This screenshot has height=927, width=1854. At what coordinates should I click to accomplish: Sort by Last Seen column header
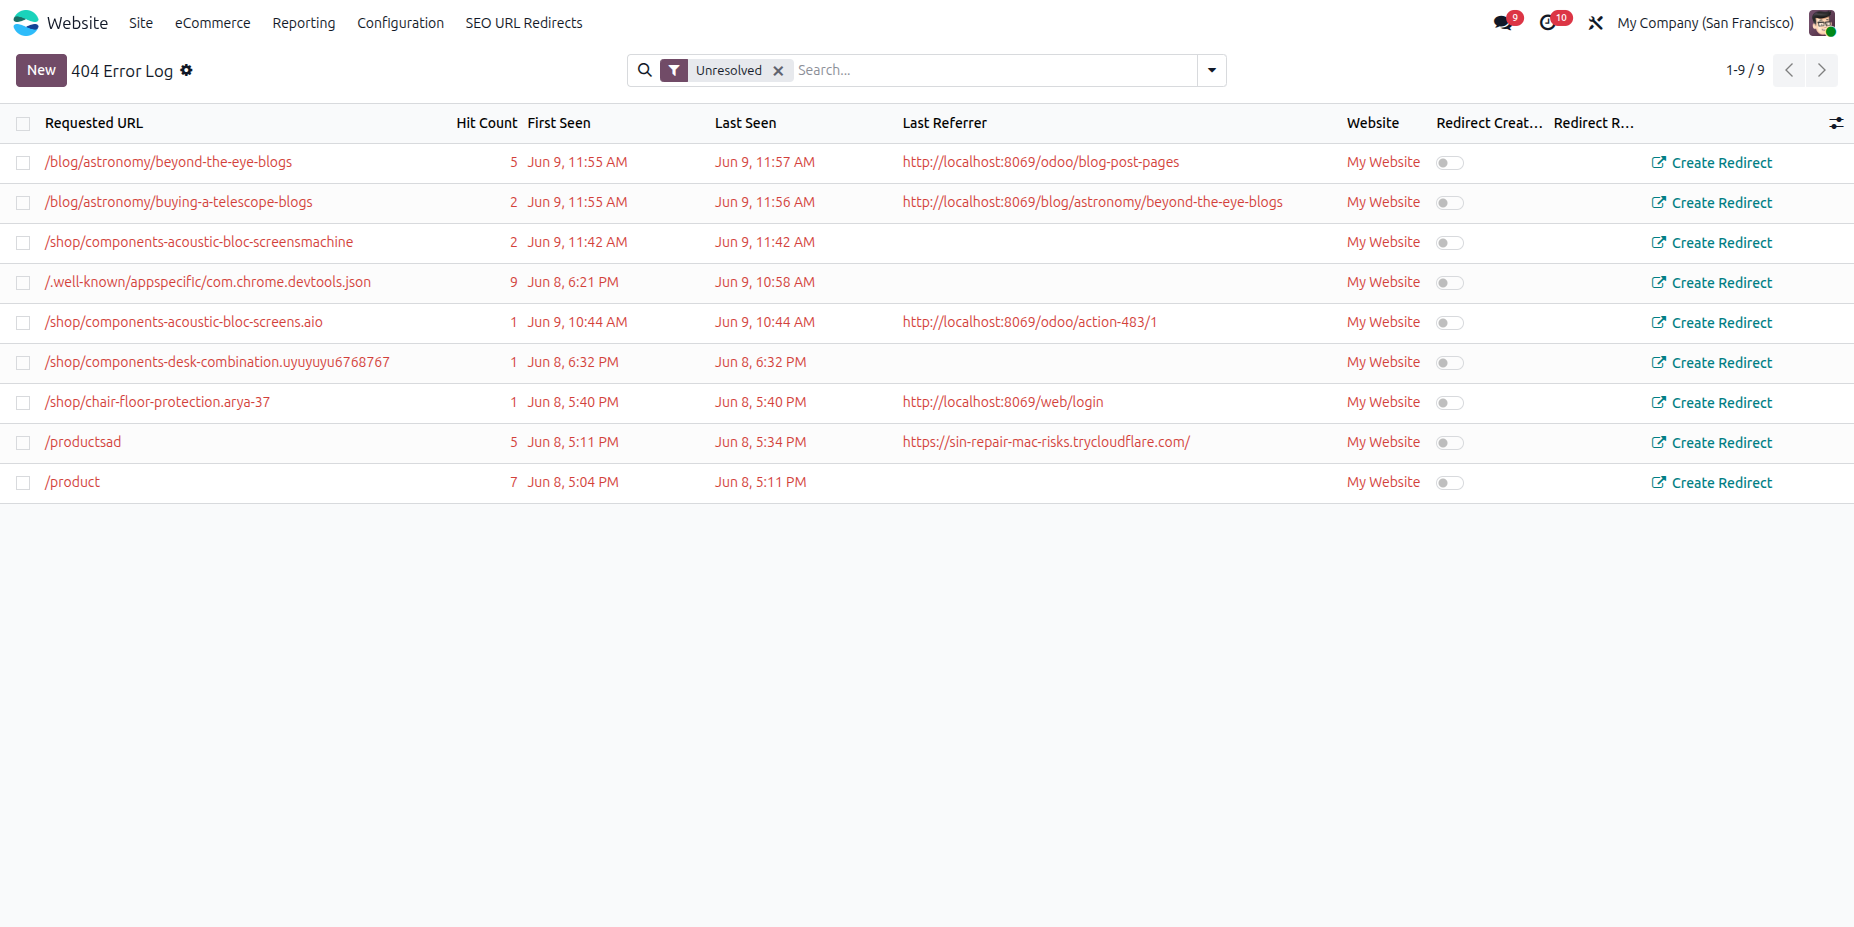click(x=746, y=123)
